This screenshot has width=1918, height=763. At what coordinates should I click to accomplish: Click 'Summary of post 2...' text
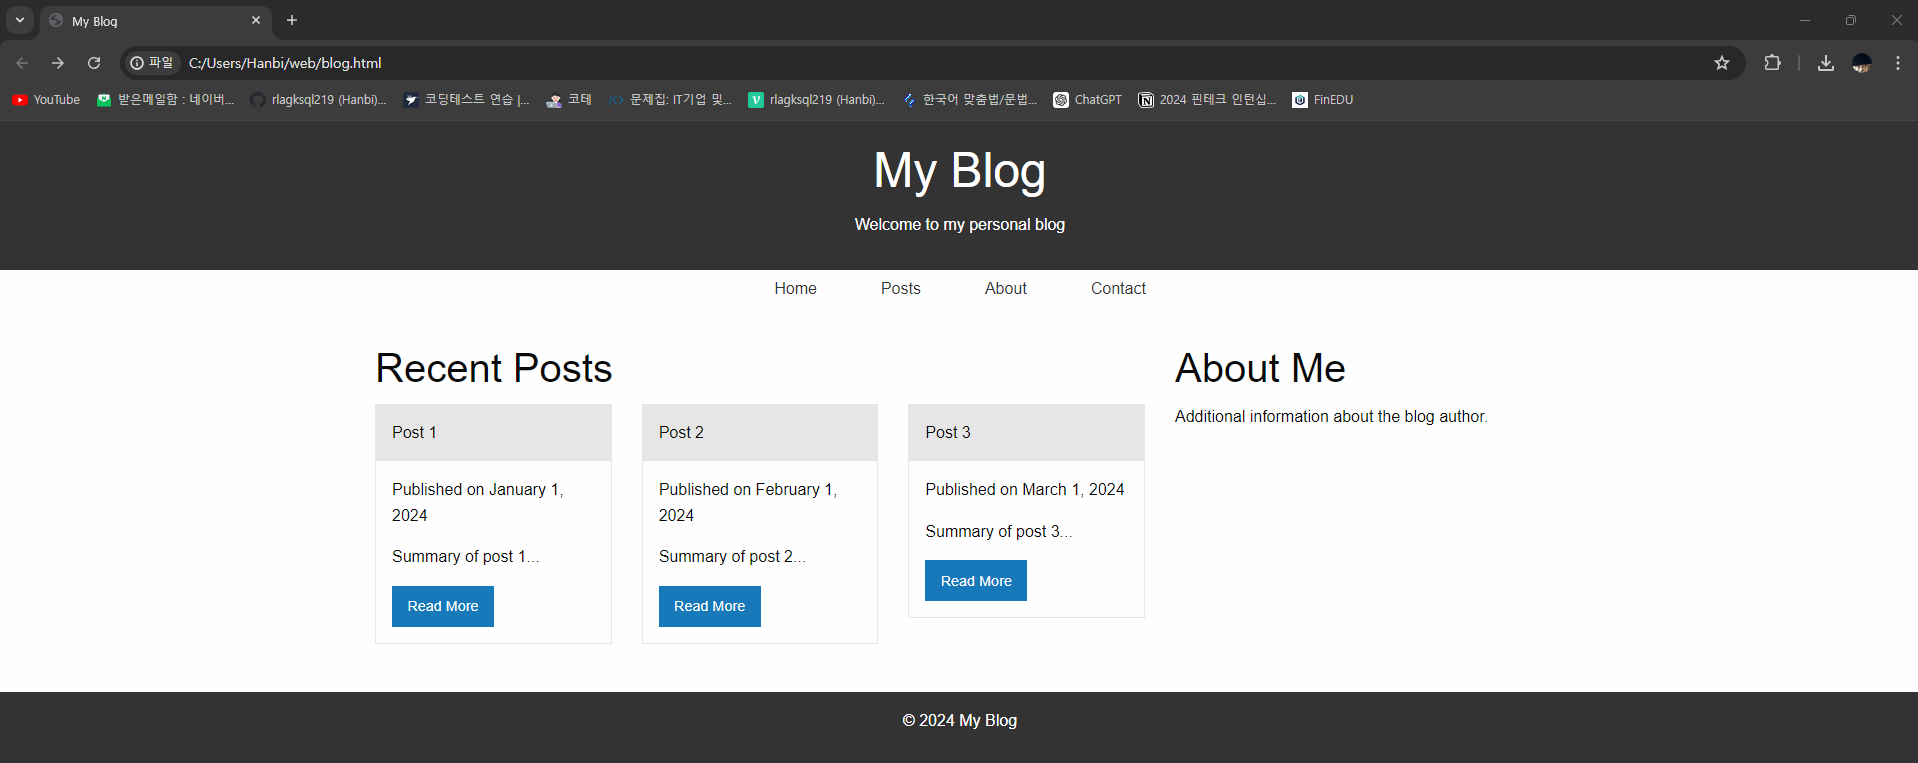[x=732, y=556]
